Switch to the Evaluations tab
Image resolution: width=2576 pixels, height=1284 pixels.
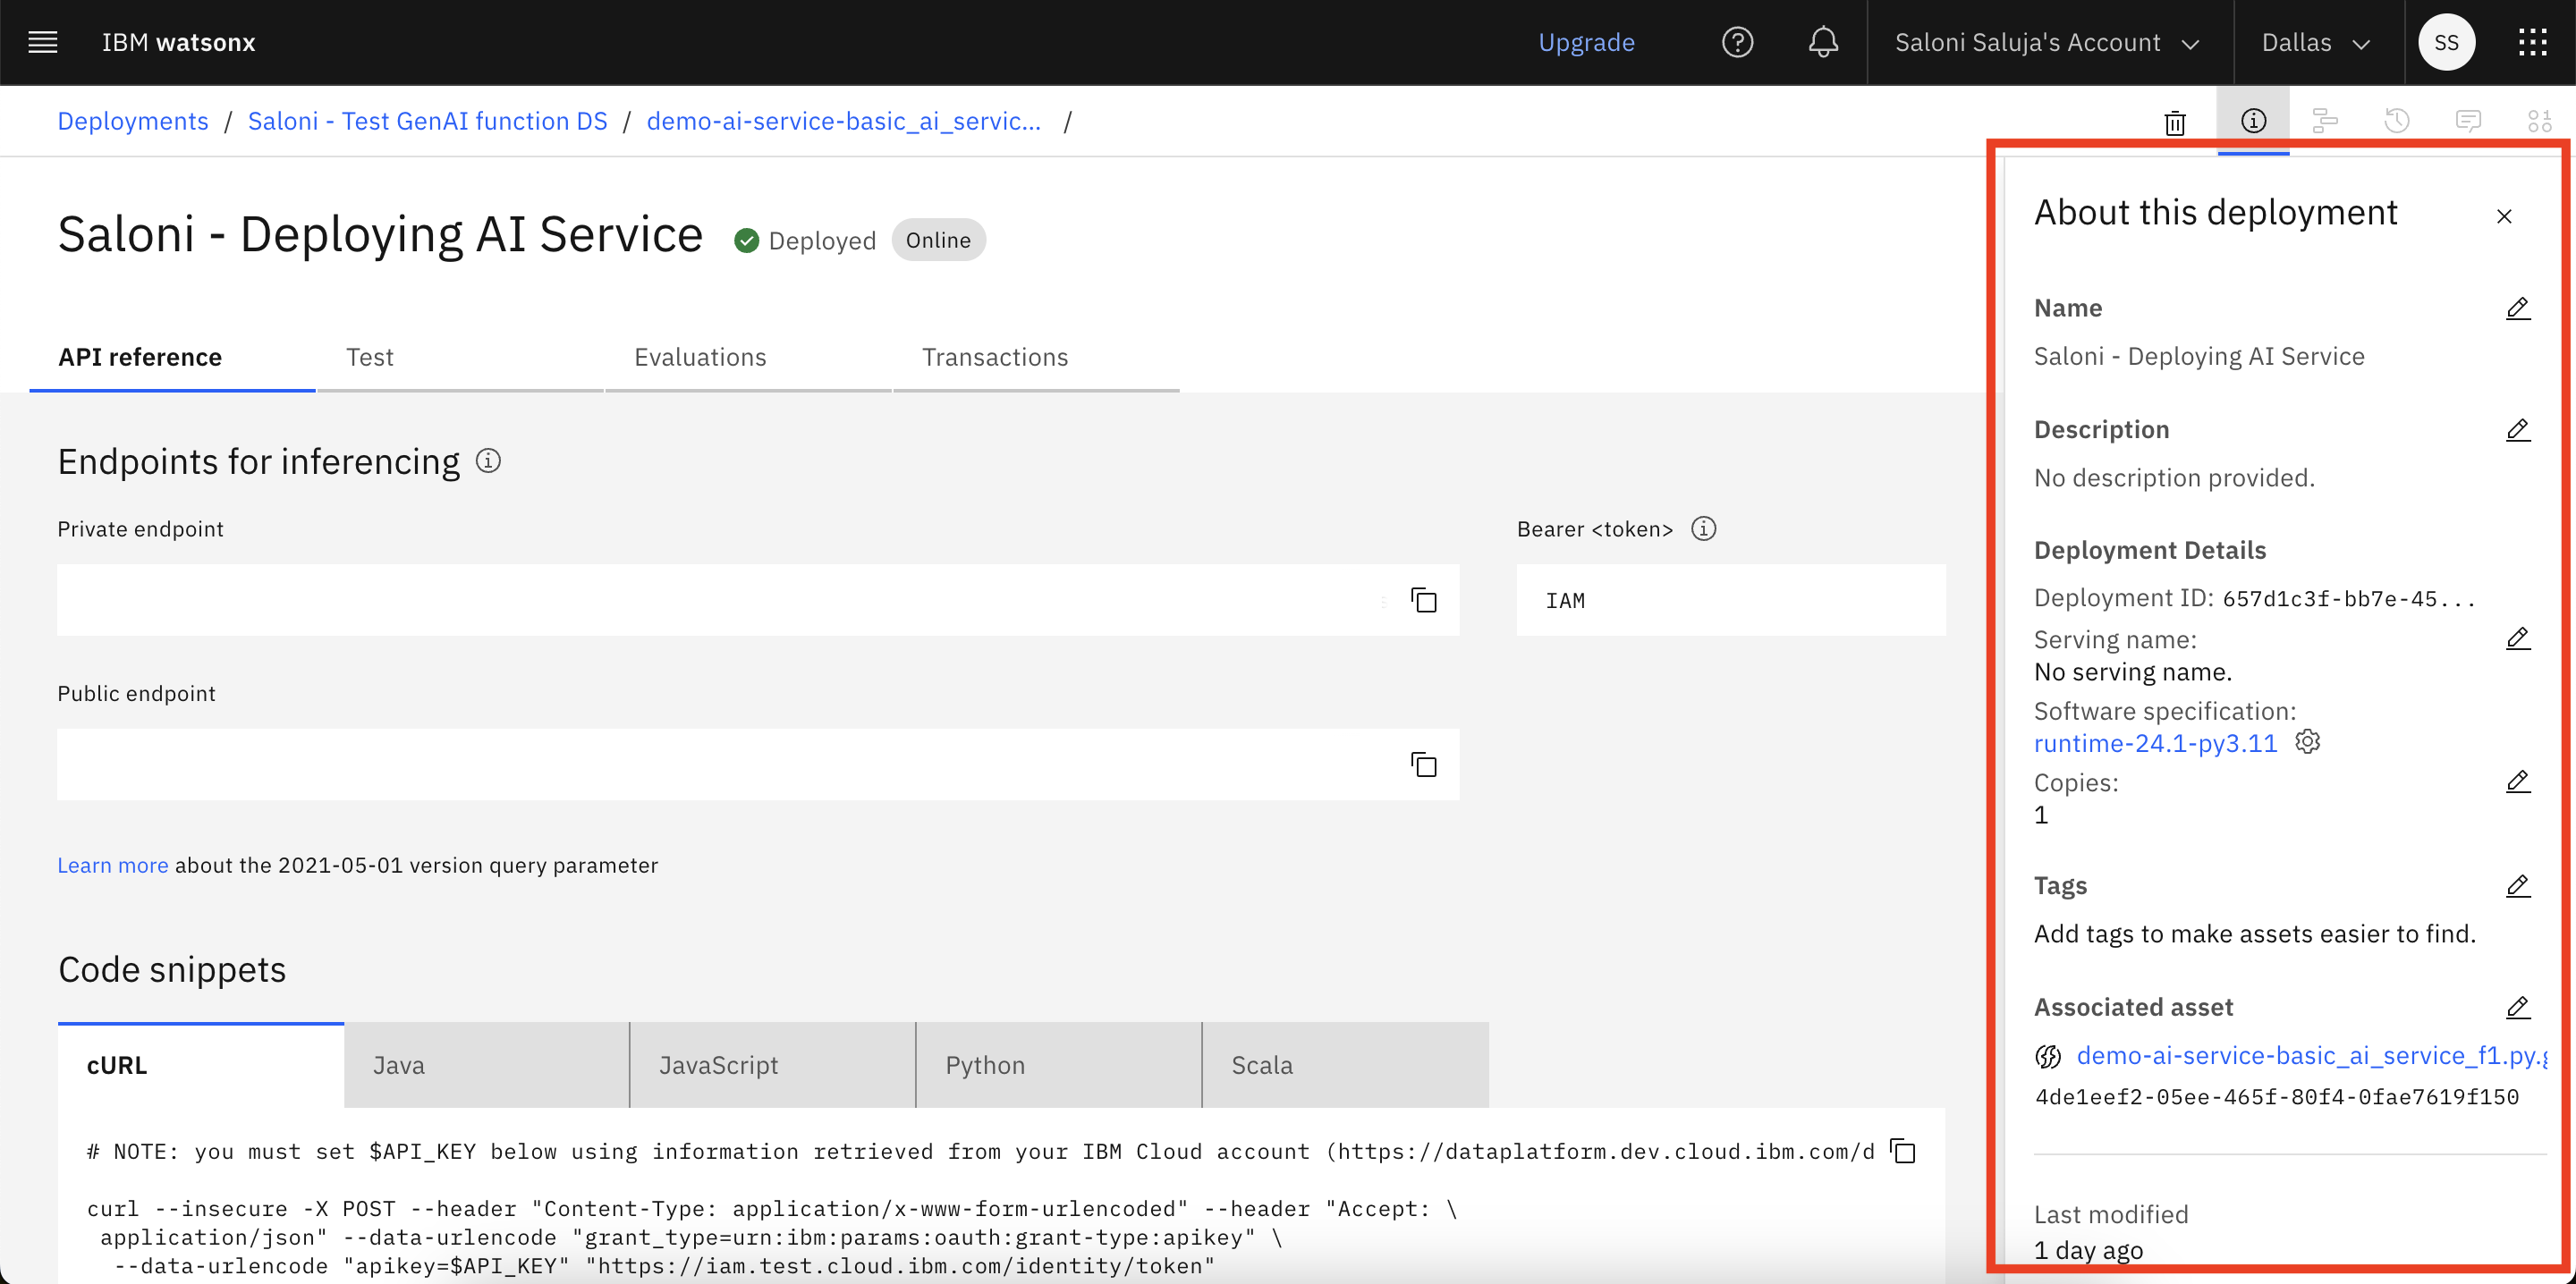748,357
